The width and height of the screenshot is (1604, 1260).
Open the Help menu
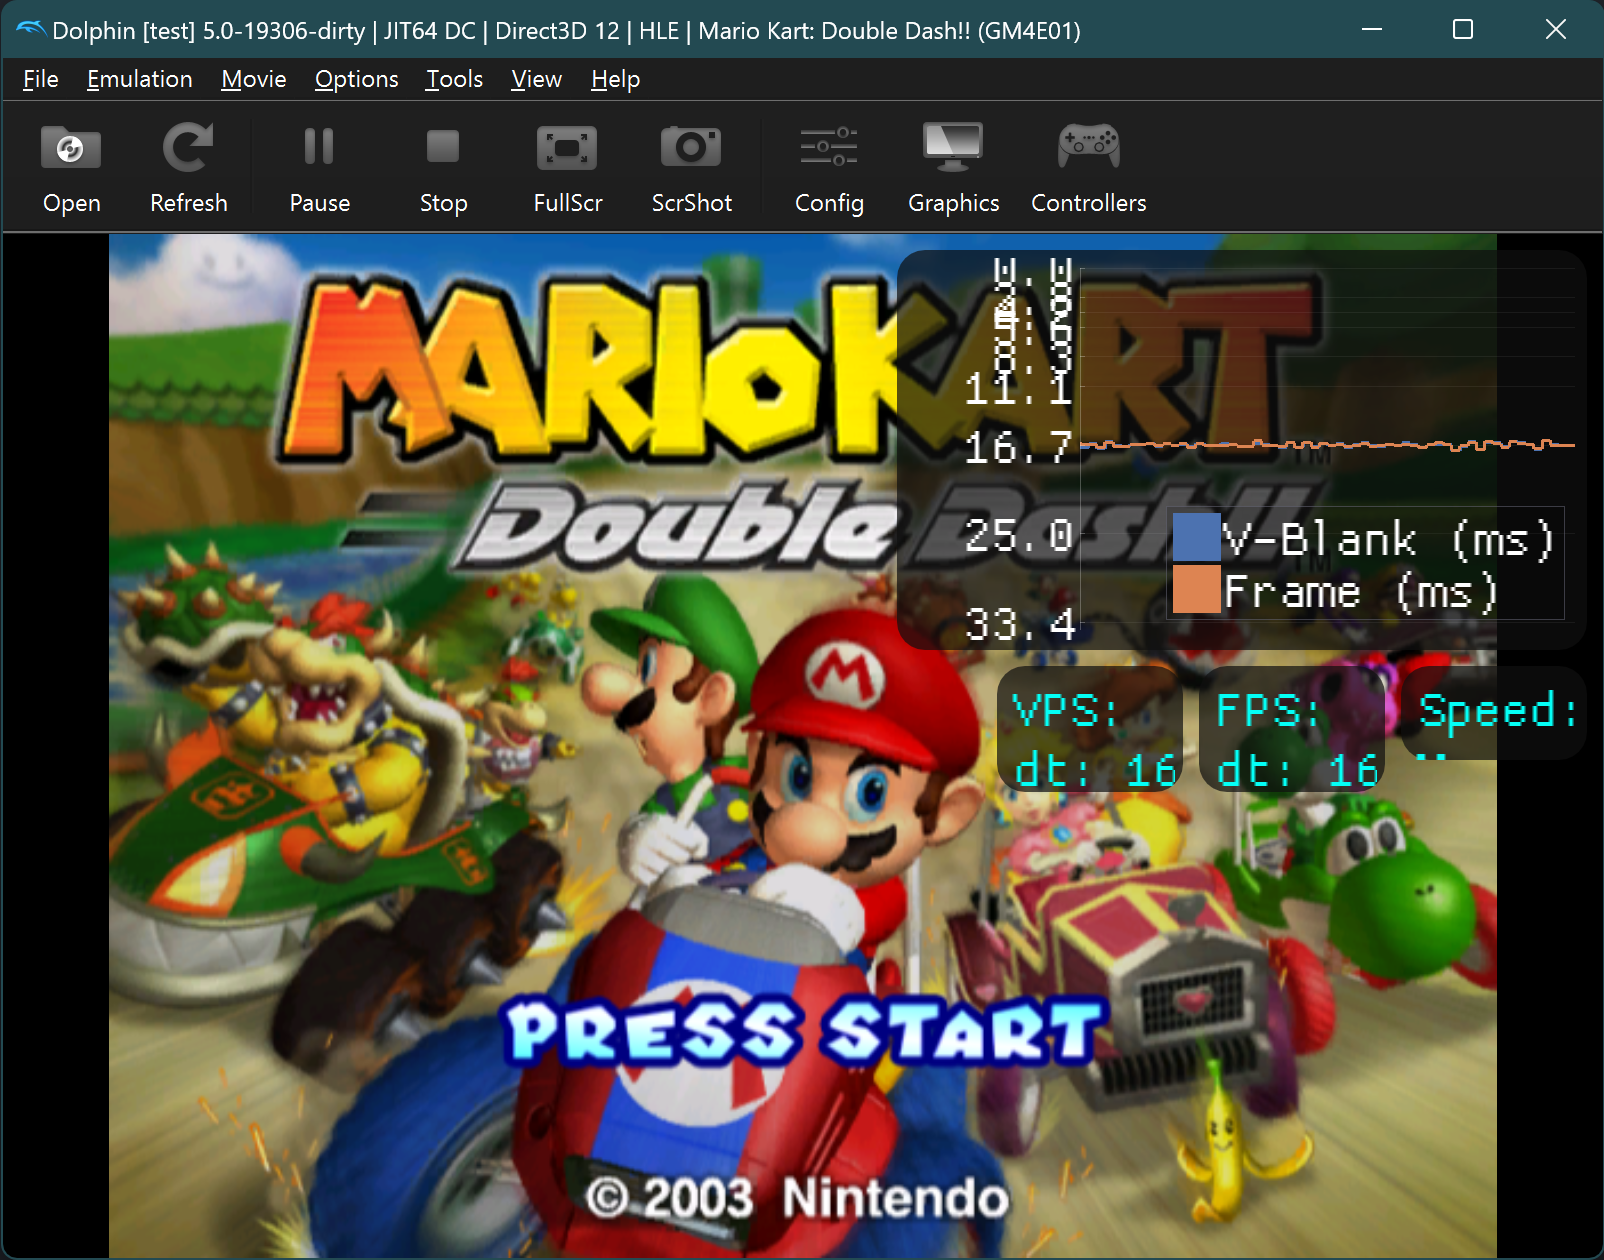(615, 79)
